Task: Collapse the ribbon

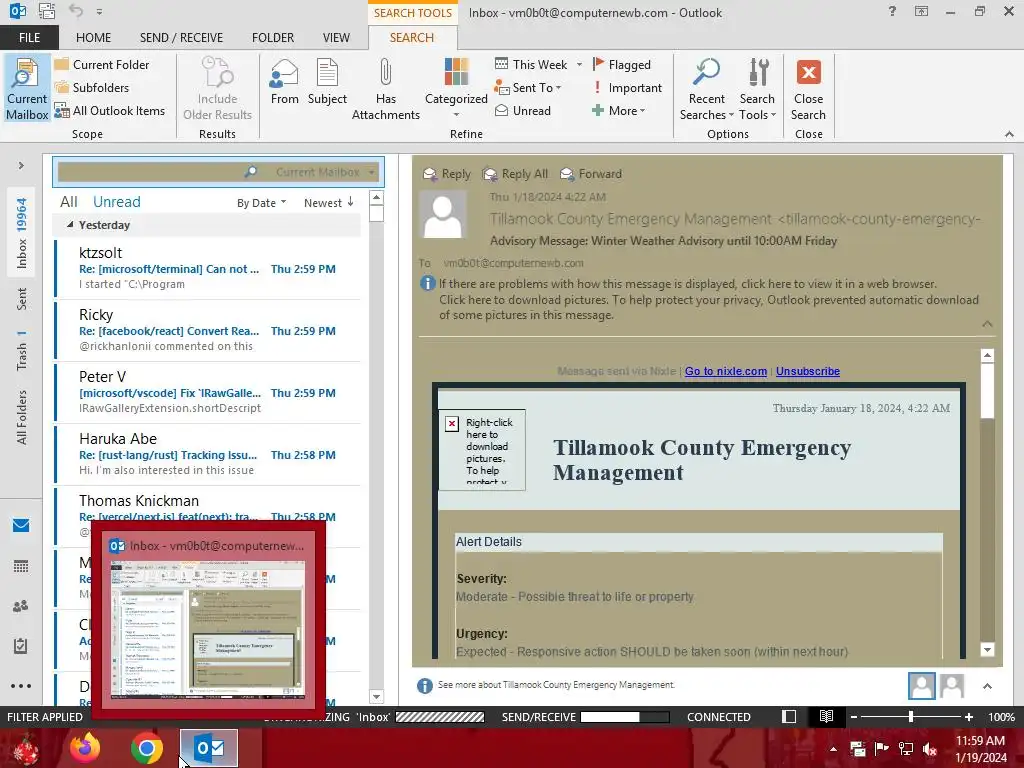Action: [1009, 134]
